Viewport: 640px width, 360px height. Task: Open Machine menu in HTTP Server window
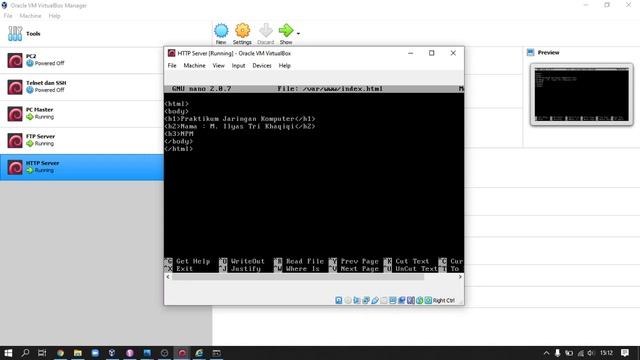pyautogui.click(x=194, y=65)
